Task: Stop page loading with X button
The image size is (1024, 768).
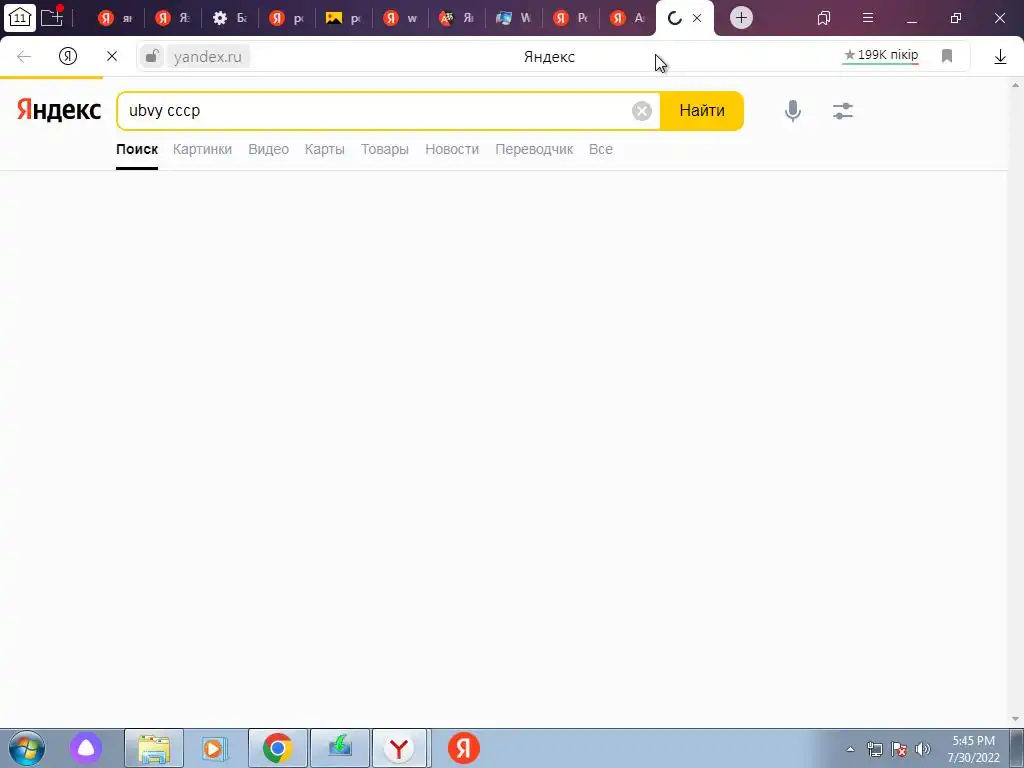Action: 112,57
